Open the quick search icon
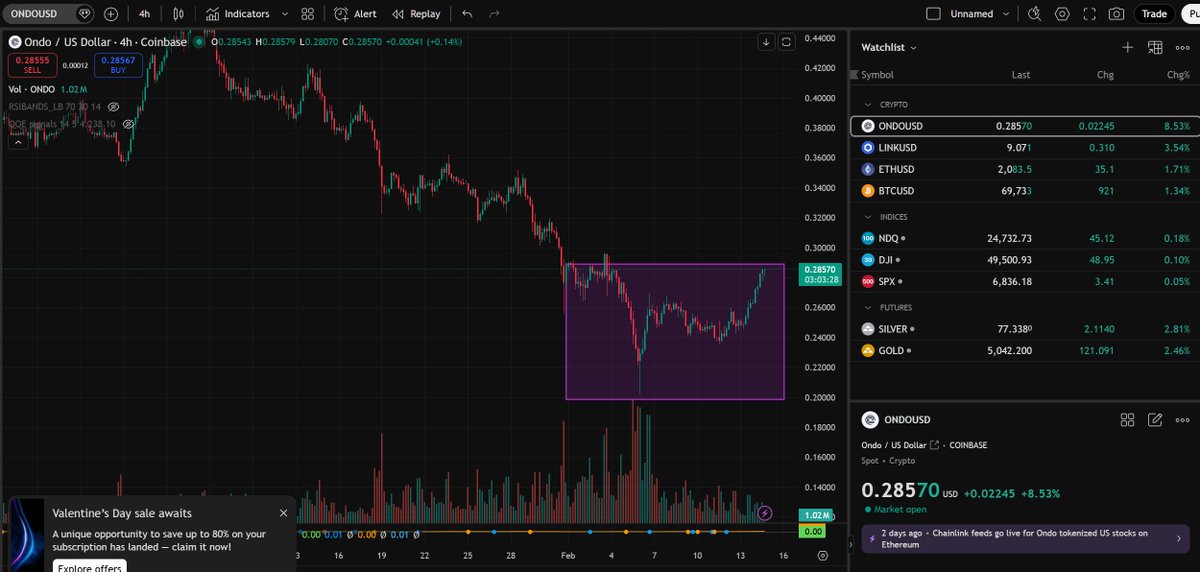This screenshot has width=1200, height=572. [1035, 14]
